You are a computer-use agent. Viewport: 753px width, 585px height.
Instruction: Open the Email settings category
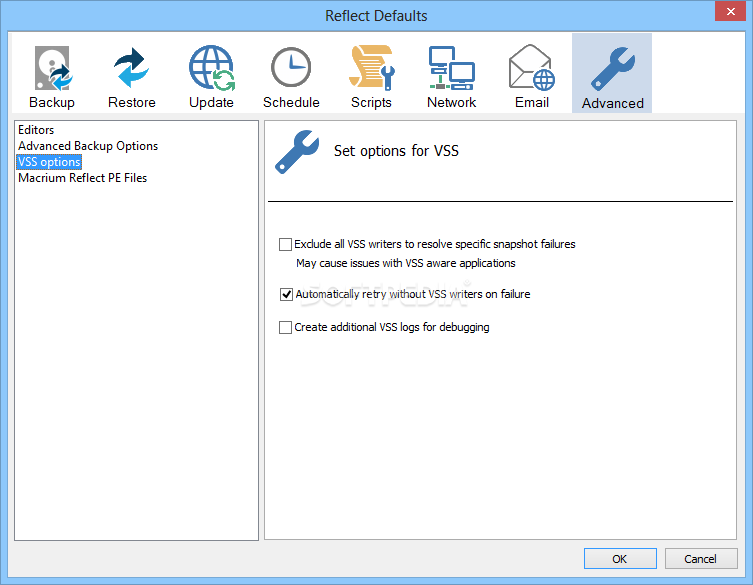[532, 74]
